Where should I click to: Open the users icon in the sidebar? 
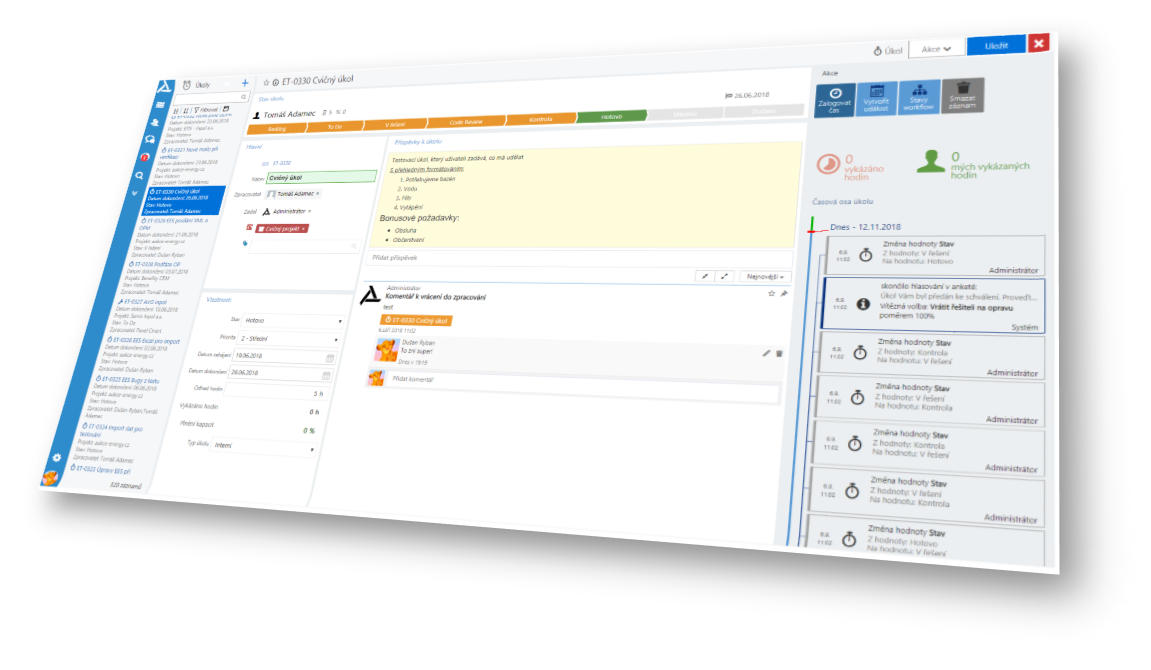155,123
